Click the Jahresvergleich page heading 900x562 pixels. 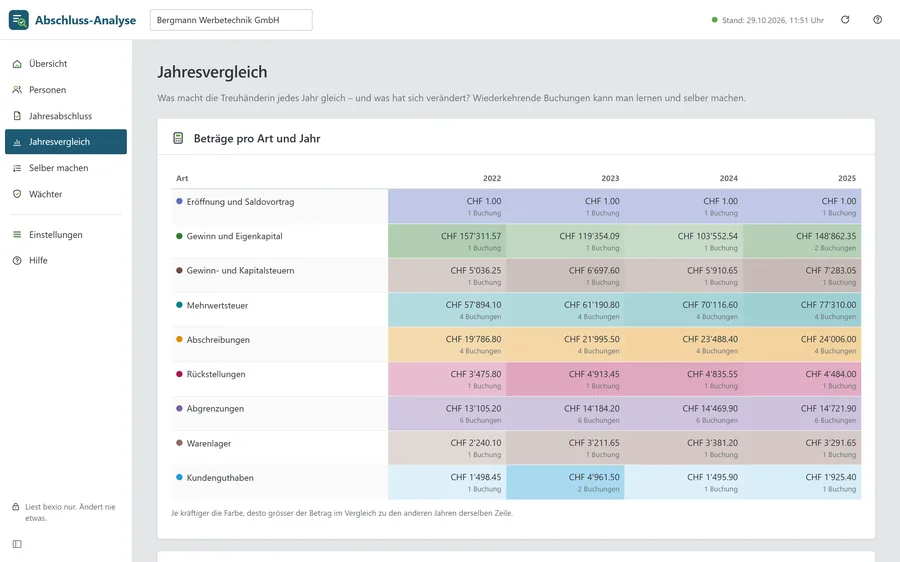pyautogui.click(x=212, y=72)
